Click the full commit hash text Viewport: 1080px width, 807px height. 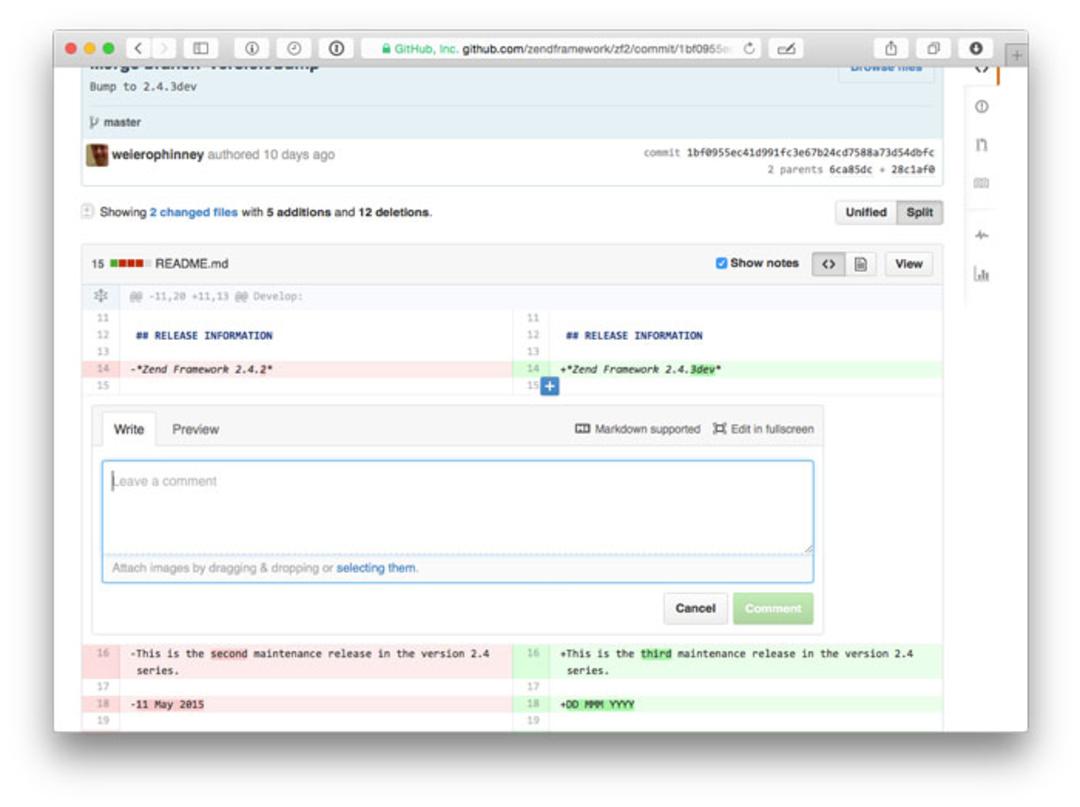pos(810,152)
